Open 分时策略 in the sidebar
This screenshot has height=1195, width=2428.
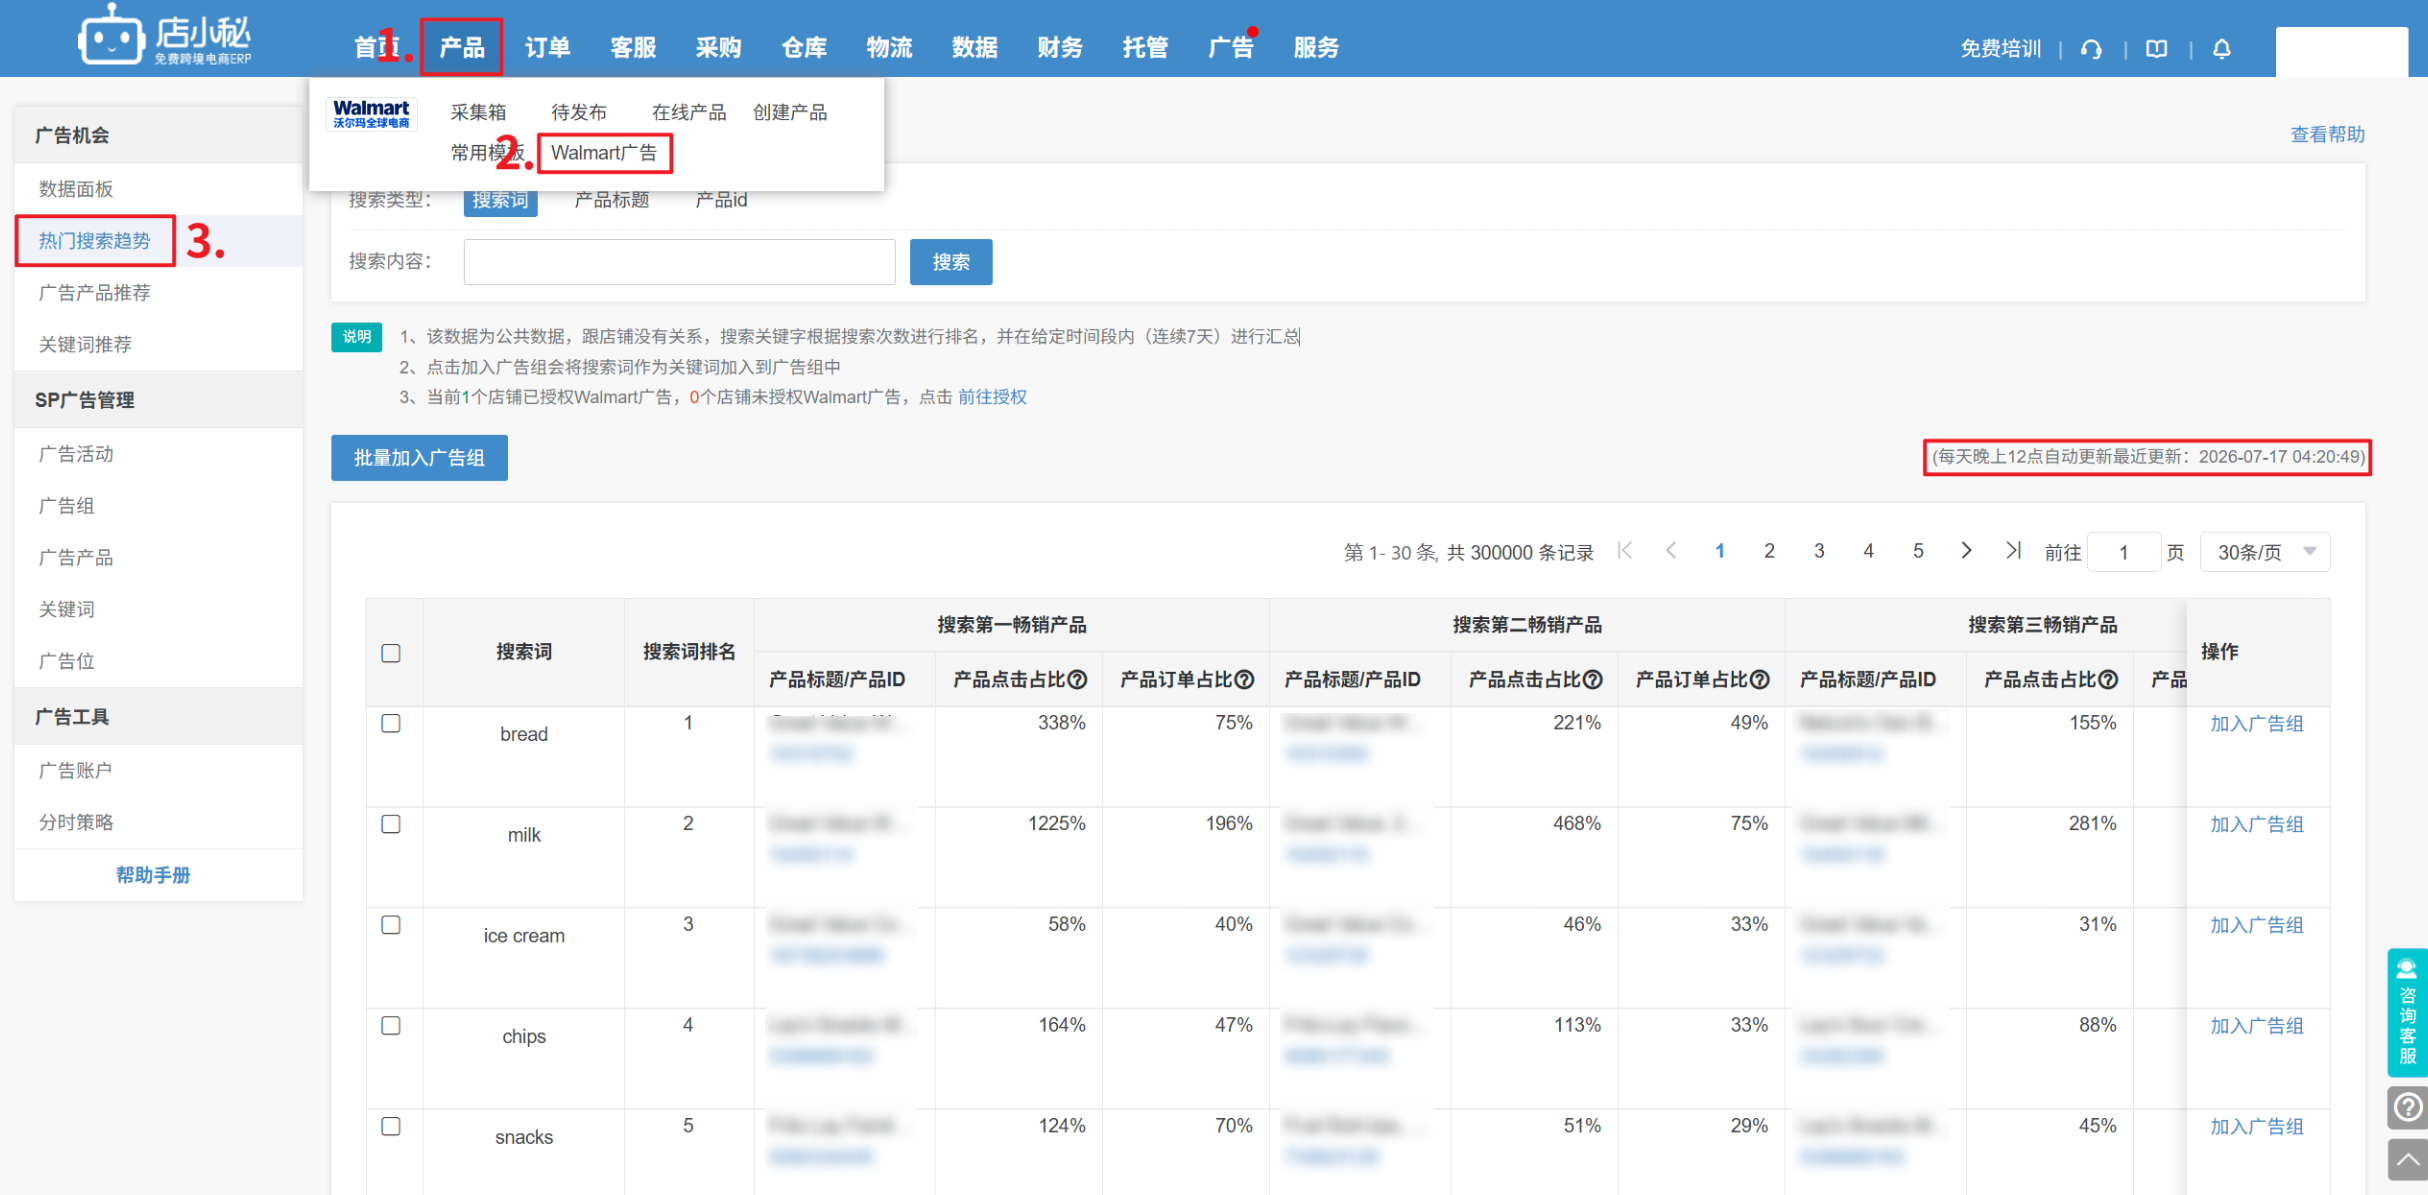coord(76,822)
